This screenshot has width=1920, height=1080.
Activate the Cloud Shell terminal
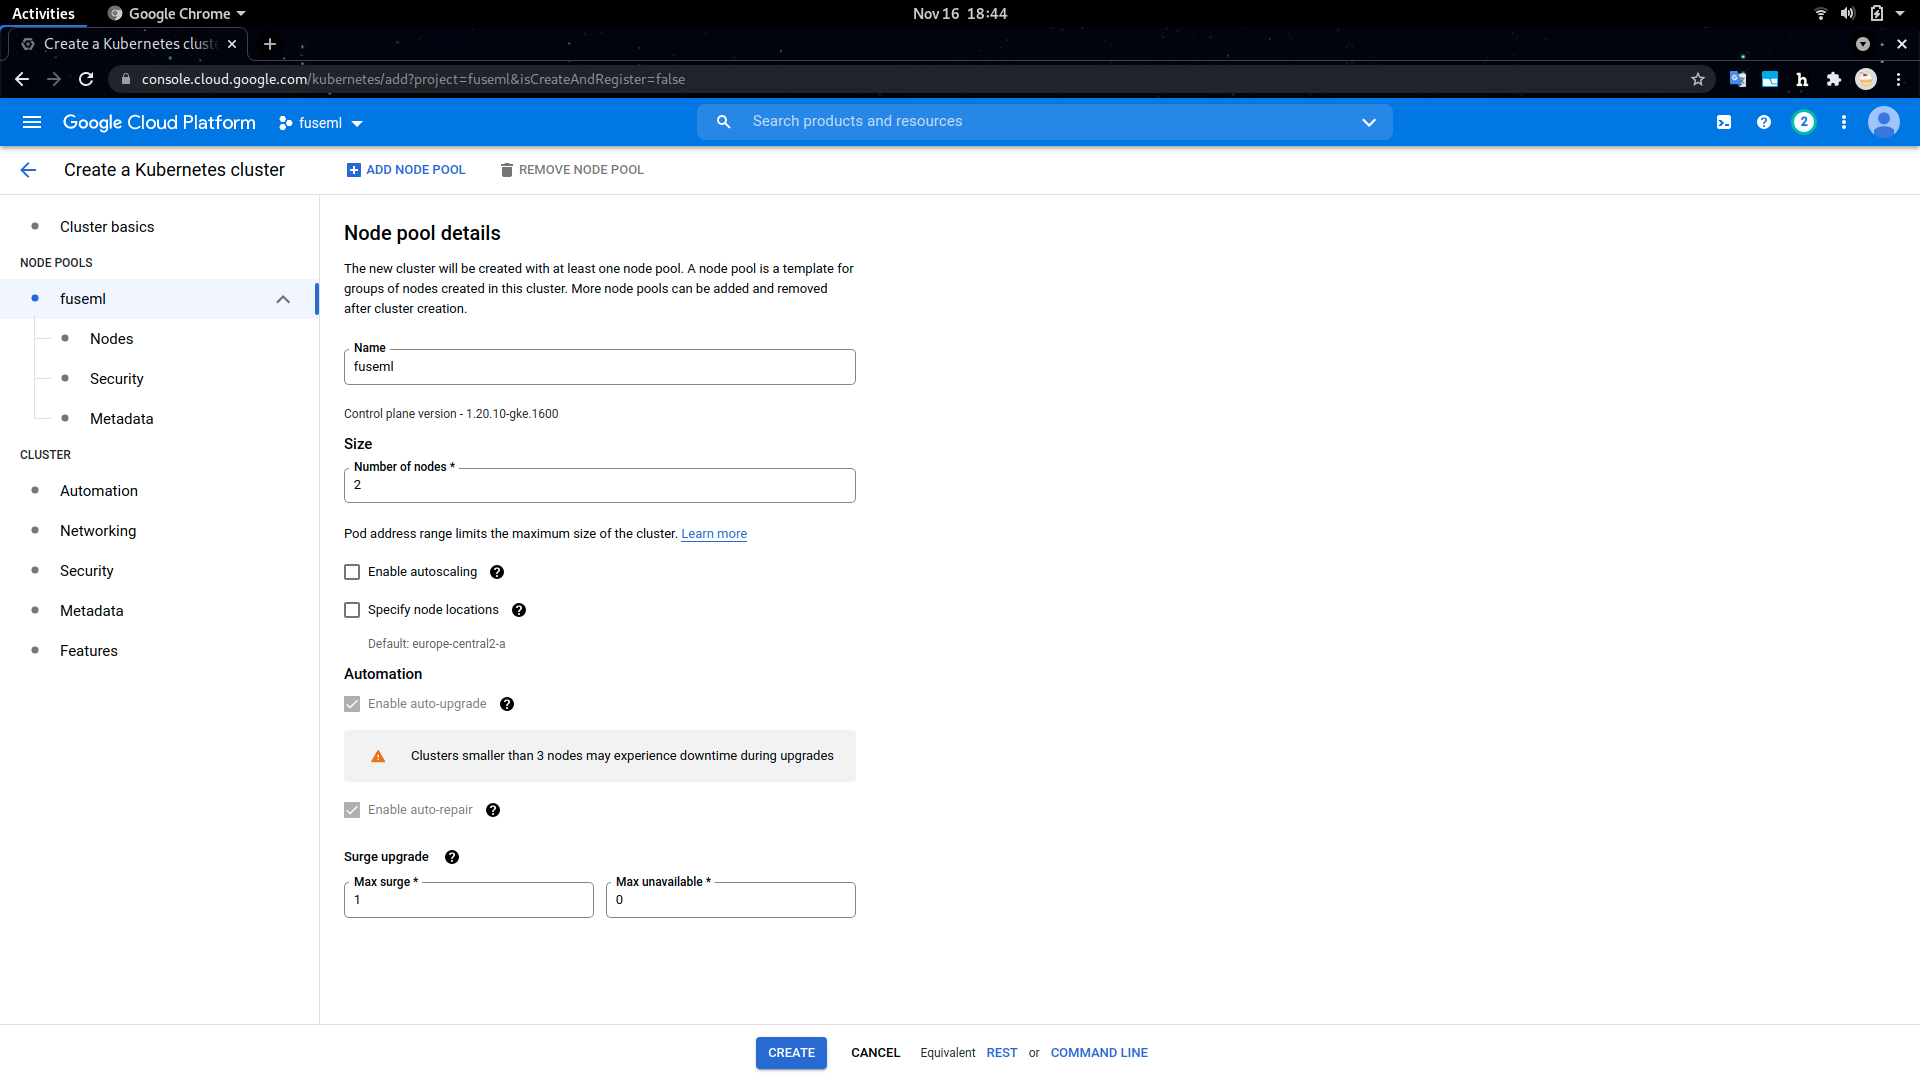[1723, 121]
